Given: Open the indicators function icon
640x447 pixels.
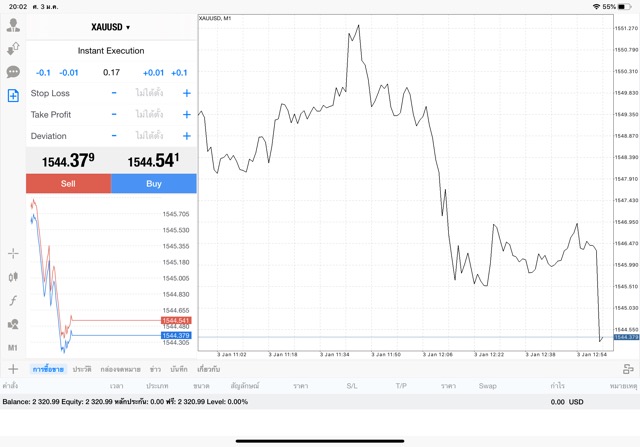Looking at the screenshot, I should (x=13, y=300).
